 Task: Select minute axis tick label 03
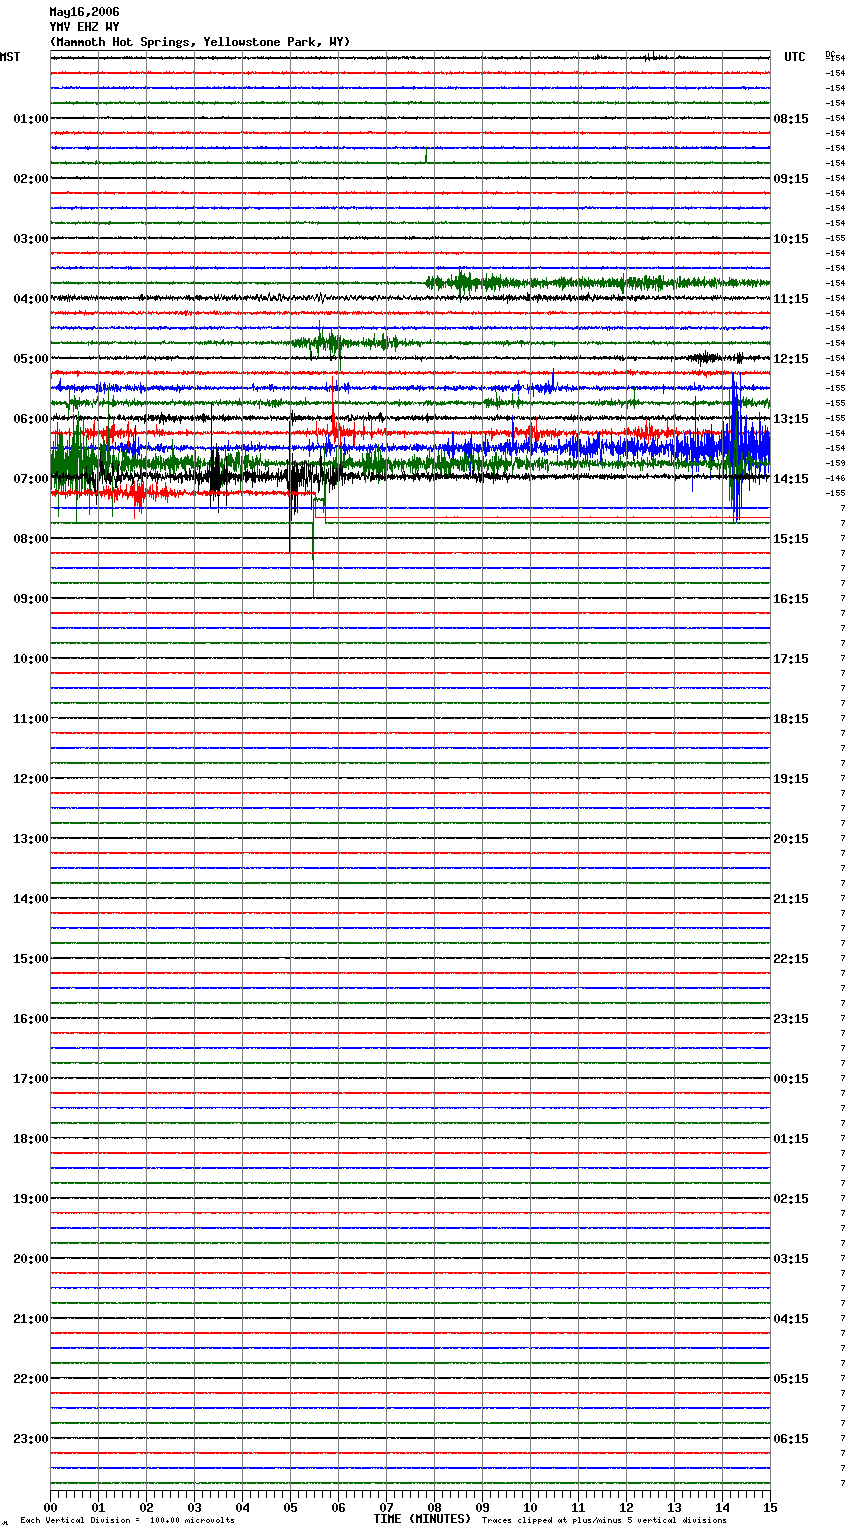pos(194,1507)
